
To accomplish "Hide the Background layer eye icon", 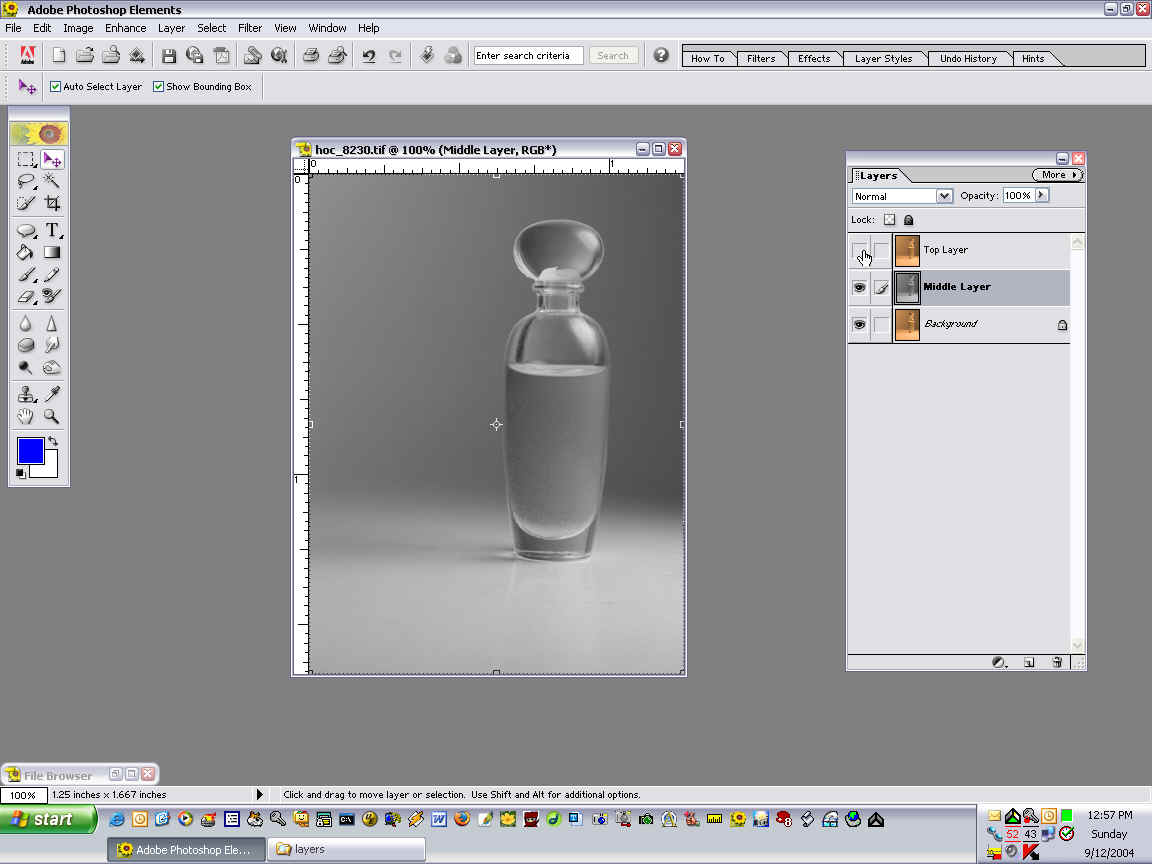I will tap(859, 324).
